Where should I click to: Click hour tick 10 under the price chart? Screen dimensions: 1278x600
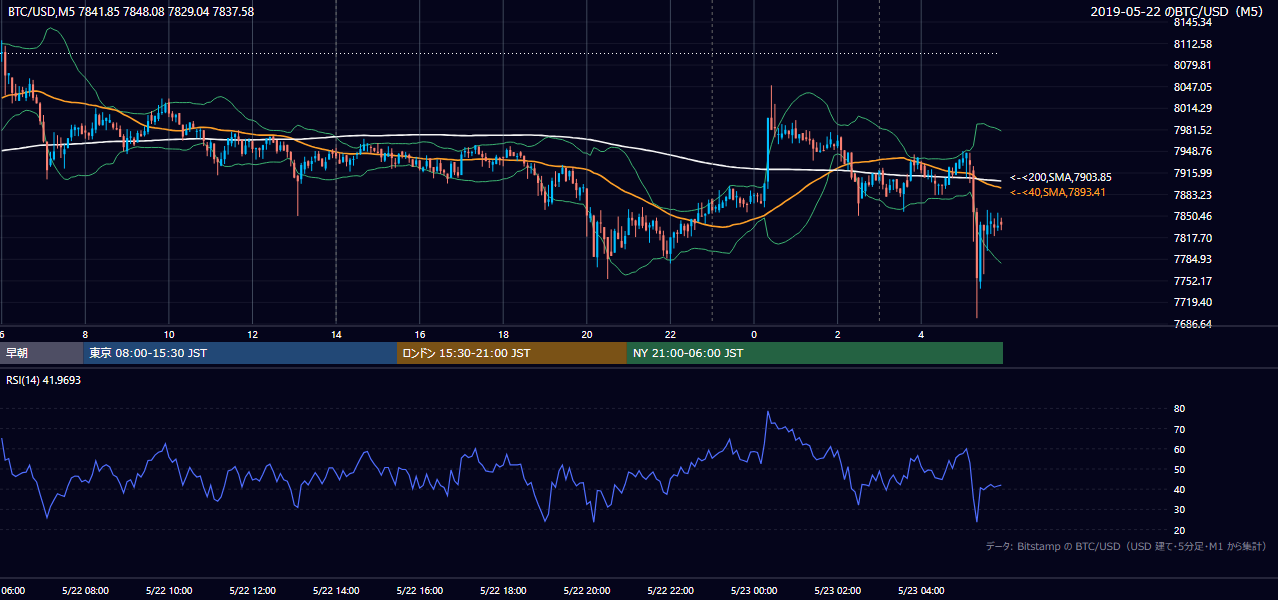click(169, 334)
